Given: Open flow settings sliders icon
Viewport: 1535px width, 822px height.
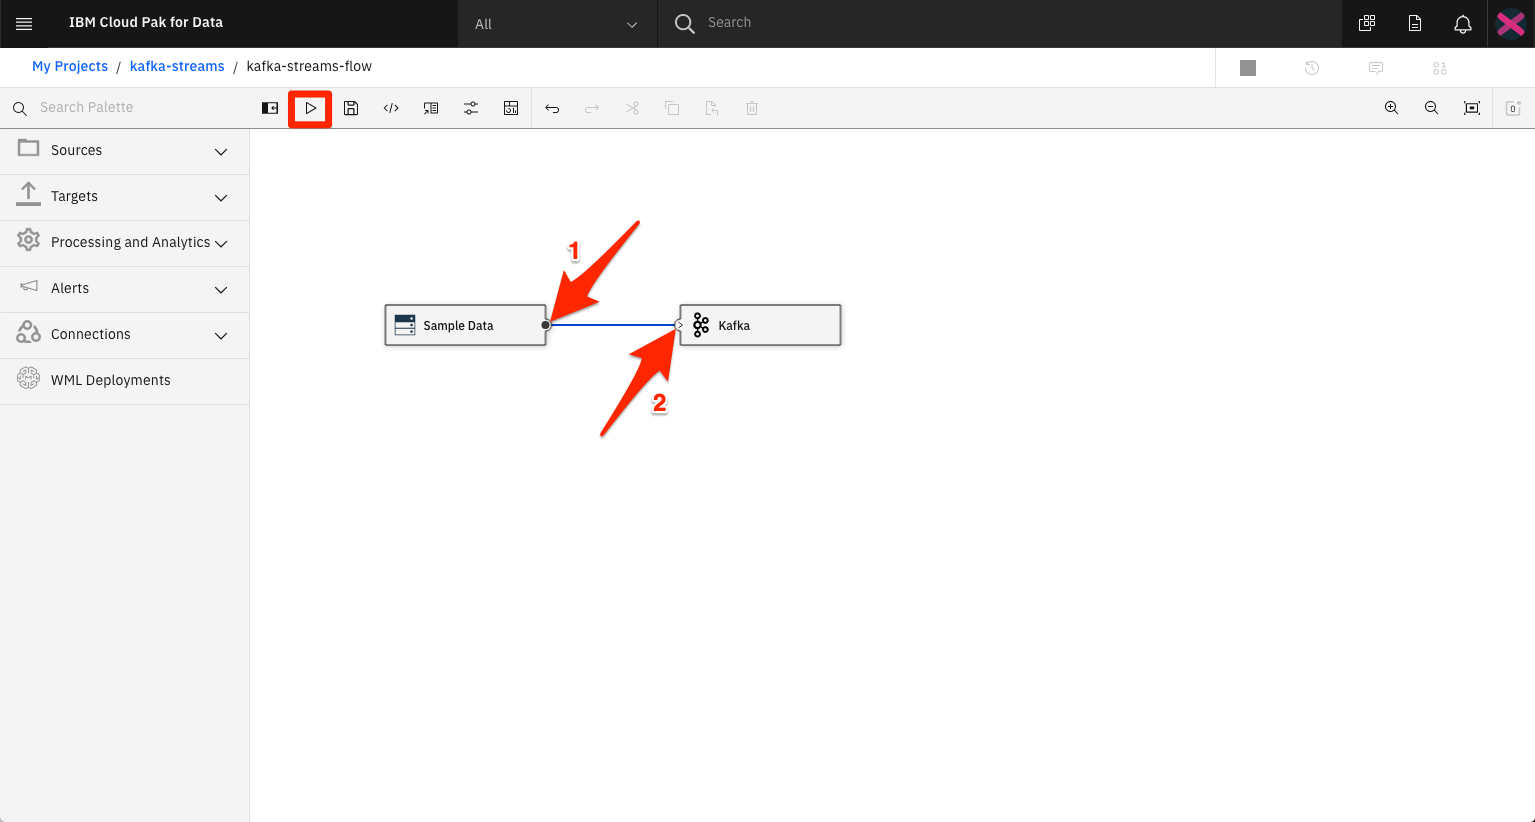Looking at the screenshot, I should tap(471, 108).
